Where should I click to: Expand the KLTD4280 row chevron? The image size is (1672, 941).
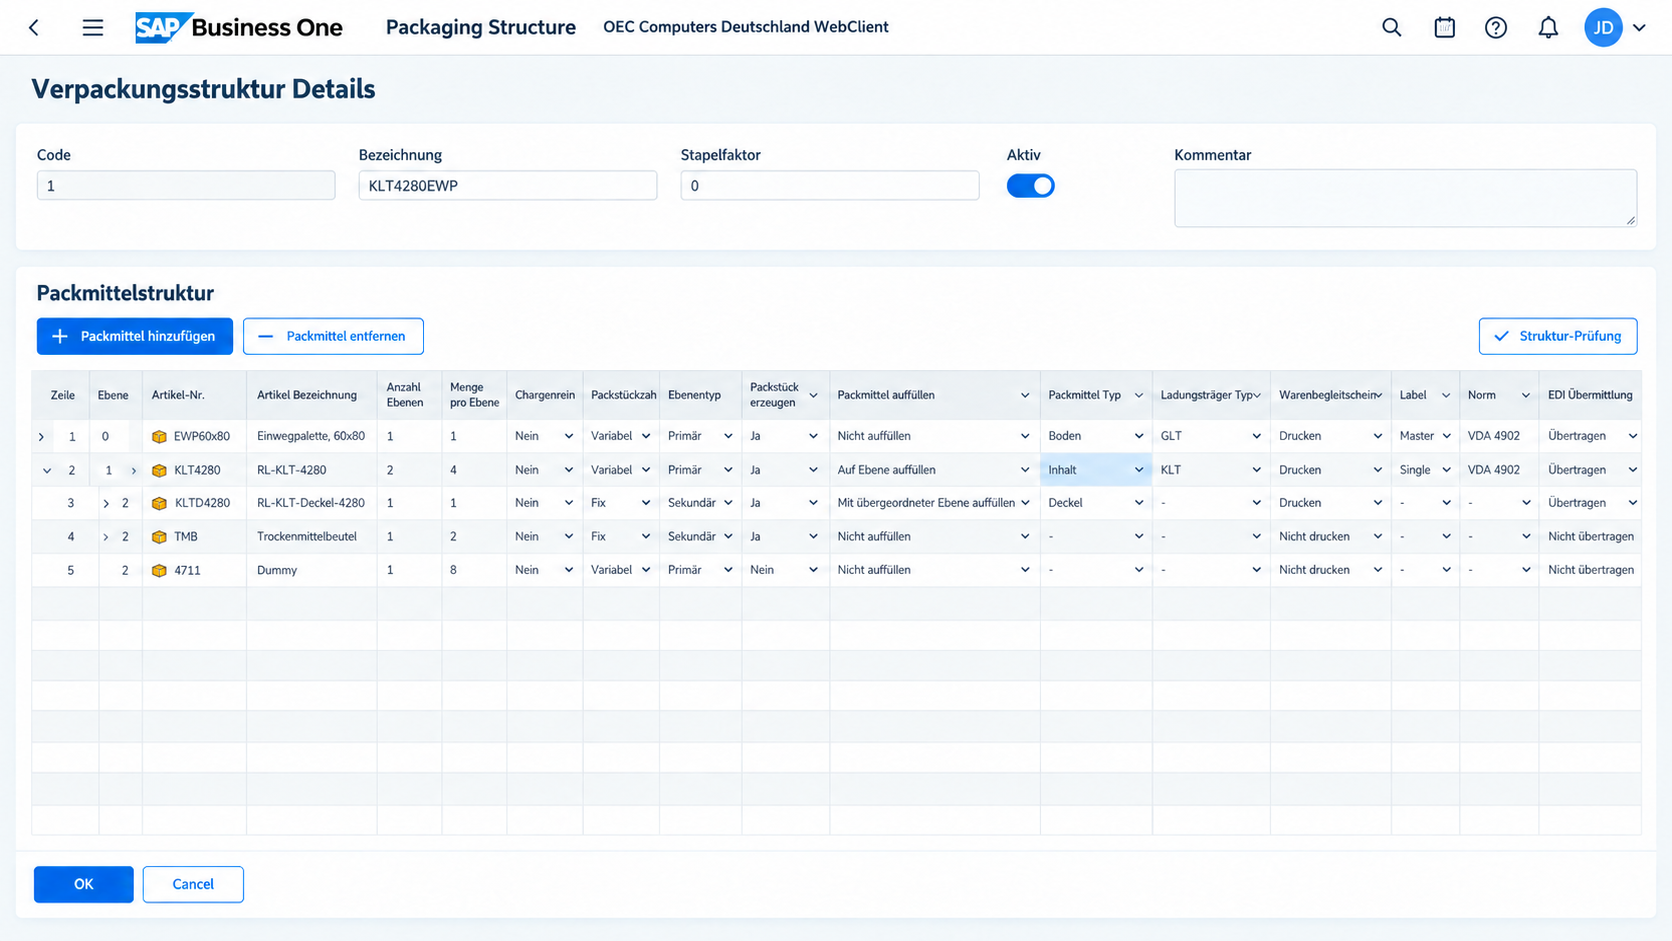tap(106, 504)
